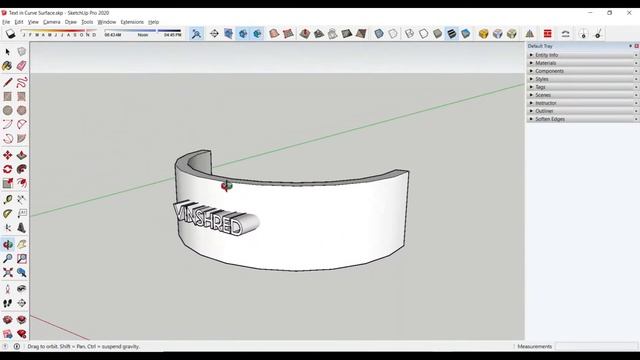Open the Draw menu
Screen dimensions: 640x360
click(x=71, y=22)
